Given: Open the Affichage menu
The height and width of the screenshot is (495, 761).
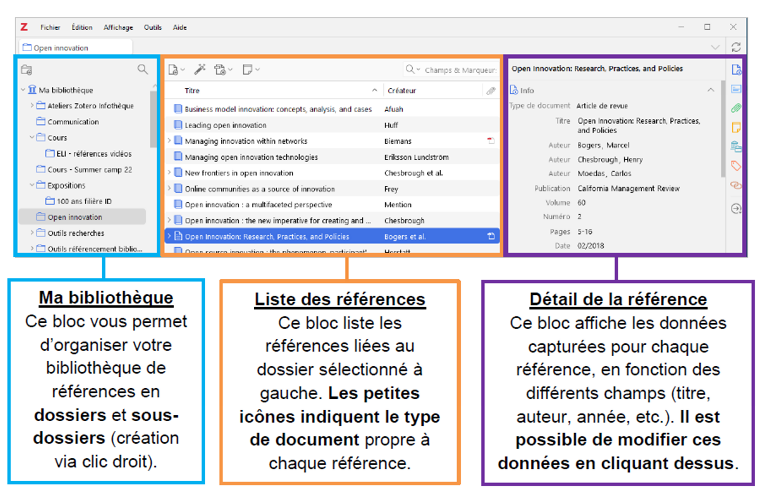Looking at the screenshot, I should click(x=118, y=27).
